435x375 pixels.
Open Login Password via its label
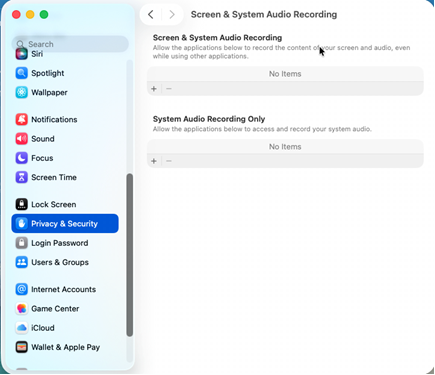(x=60, y=243)
